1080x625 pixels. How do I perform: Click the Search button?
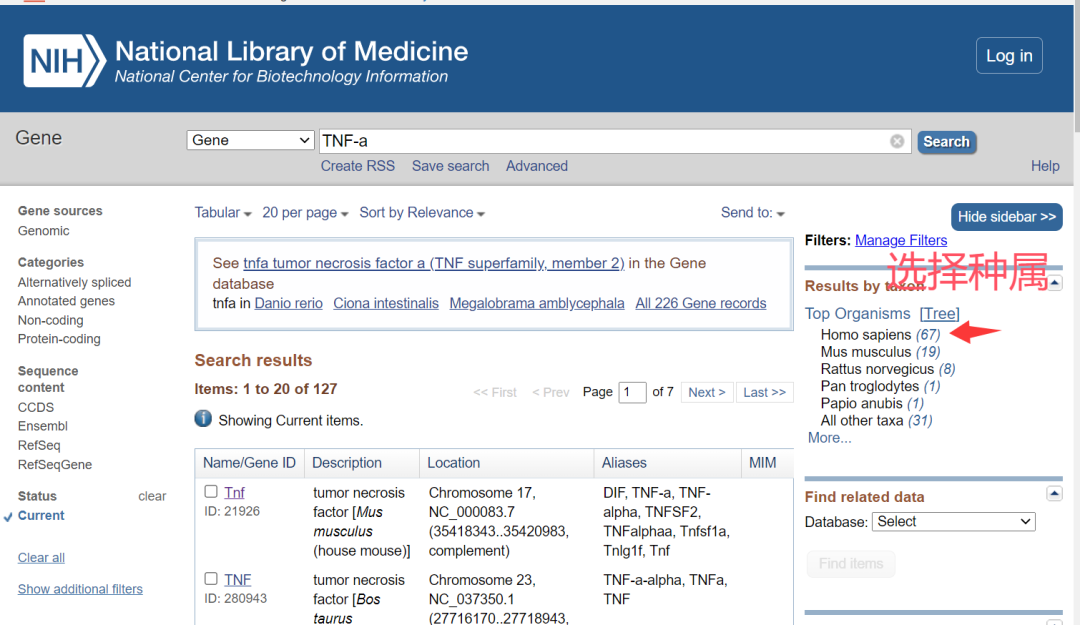click(x=946, y=142)
